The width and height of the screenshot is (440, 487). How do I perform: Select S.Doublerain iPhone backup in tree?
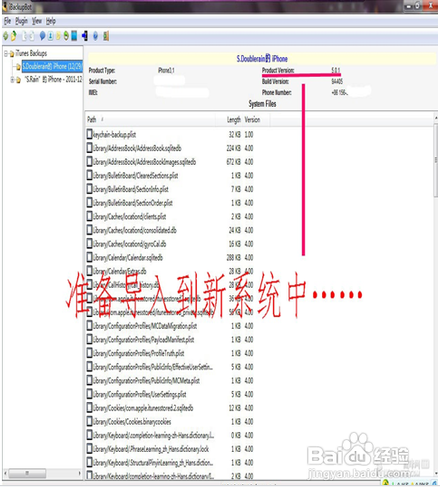[52, 66]
